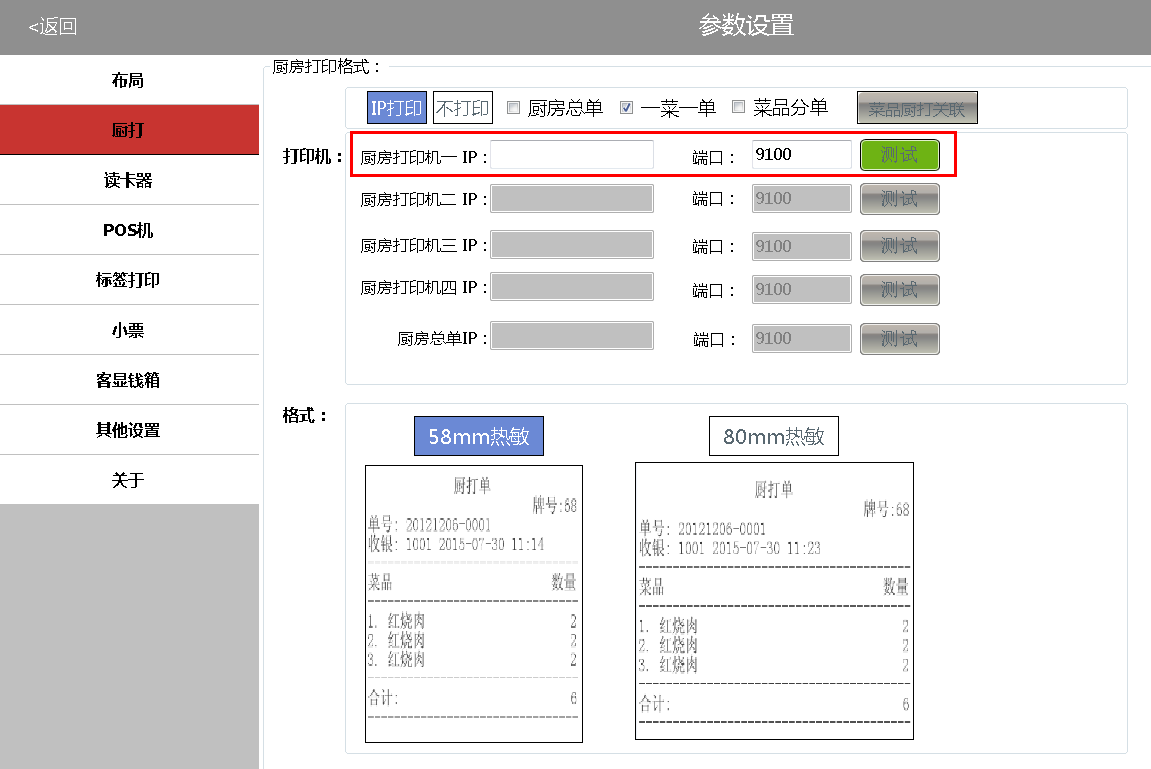Click 测试 for 厨房打印机四
Image resolution: width=1151 pixels, height=769 pixels.
tap(899, 290)
